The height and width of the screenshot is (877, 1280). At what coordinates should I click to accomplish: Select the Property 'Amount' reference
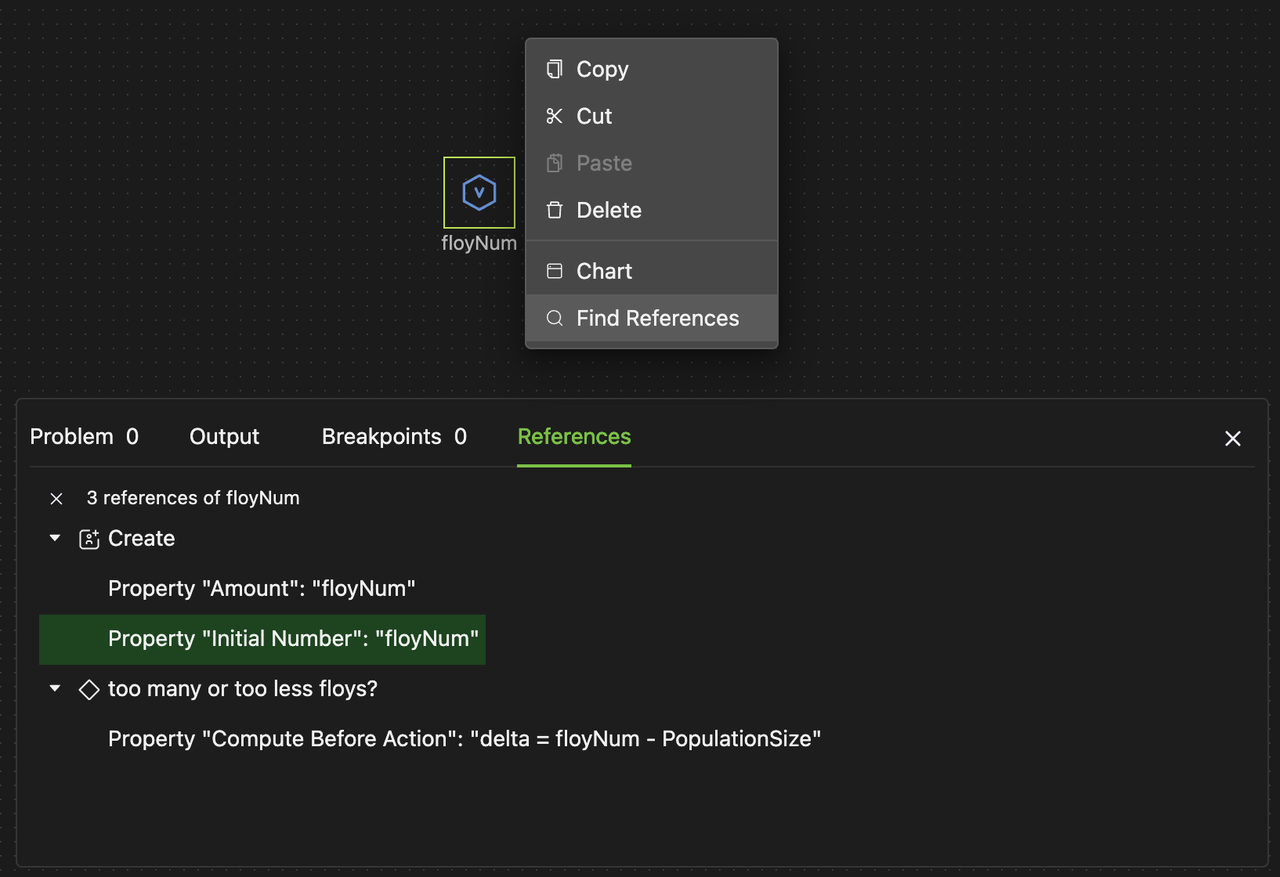point(261,589)
